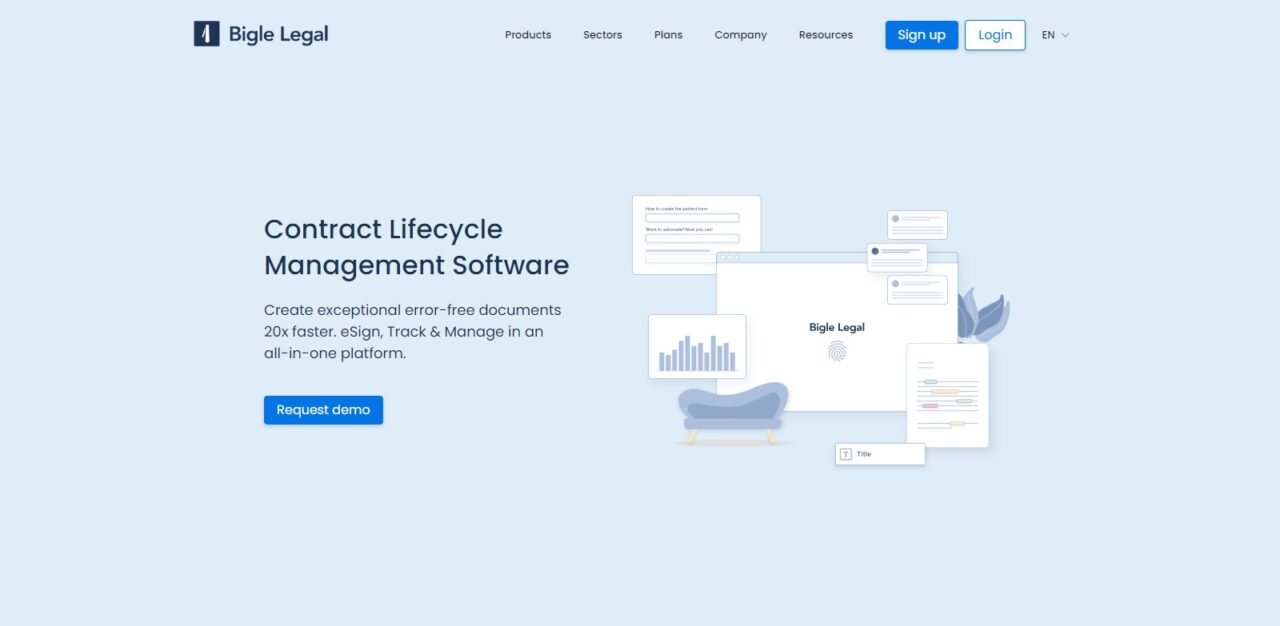Click the T icon beside Title

point(846,454)
